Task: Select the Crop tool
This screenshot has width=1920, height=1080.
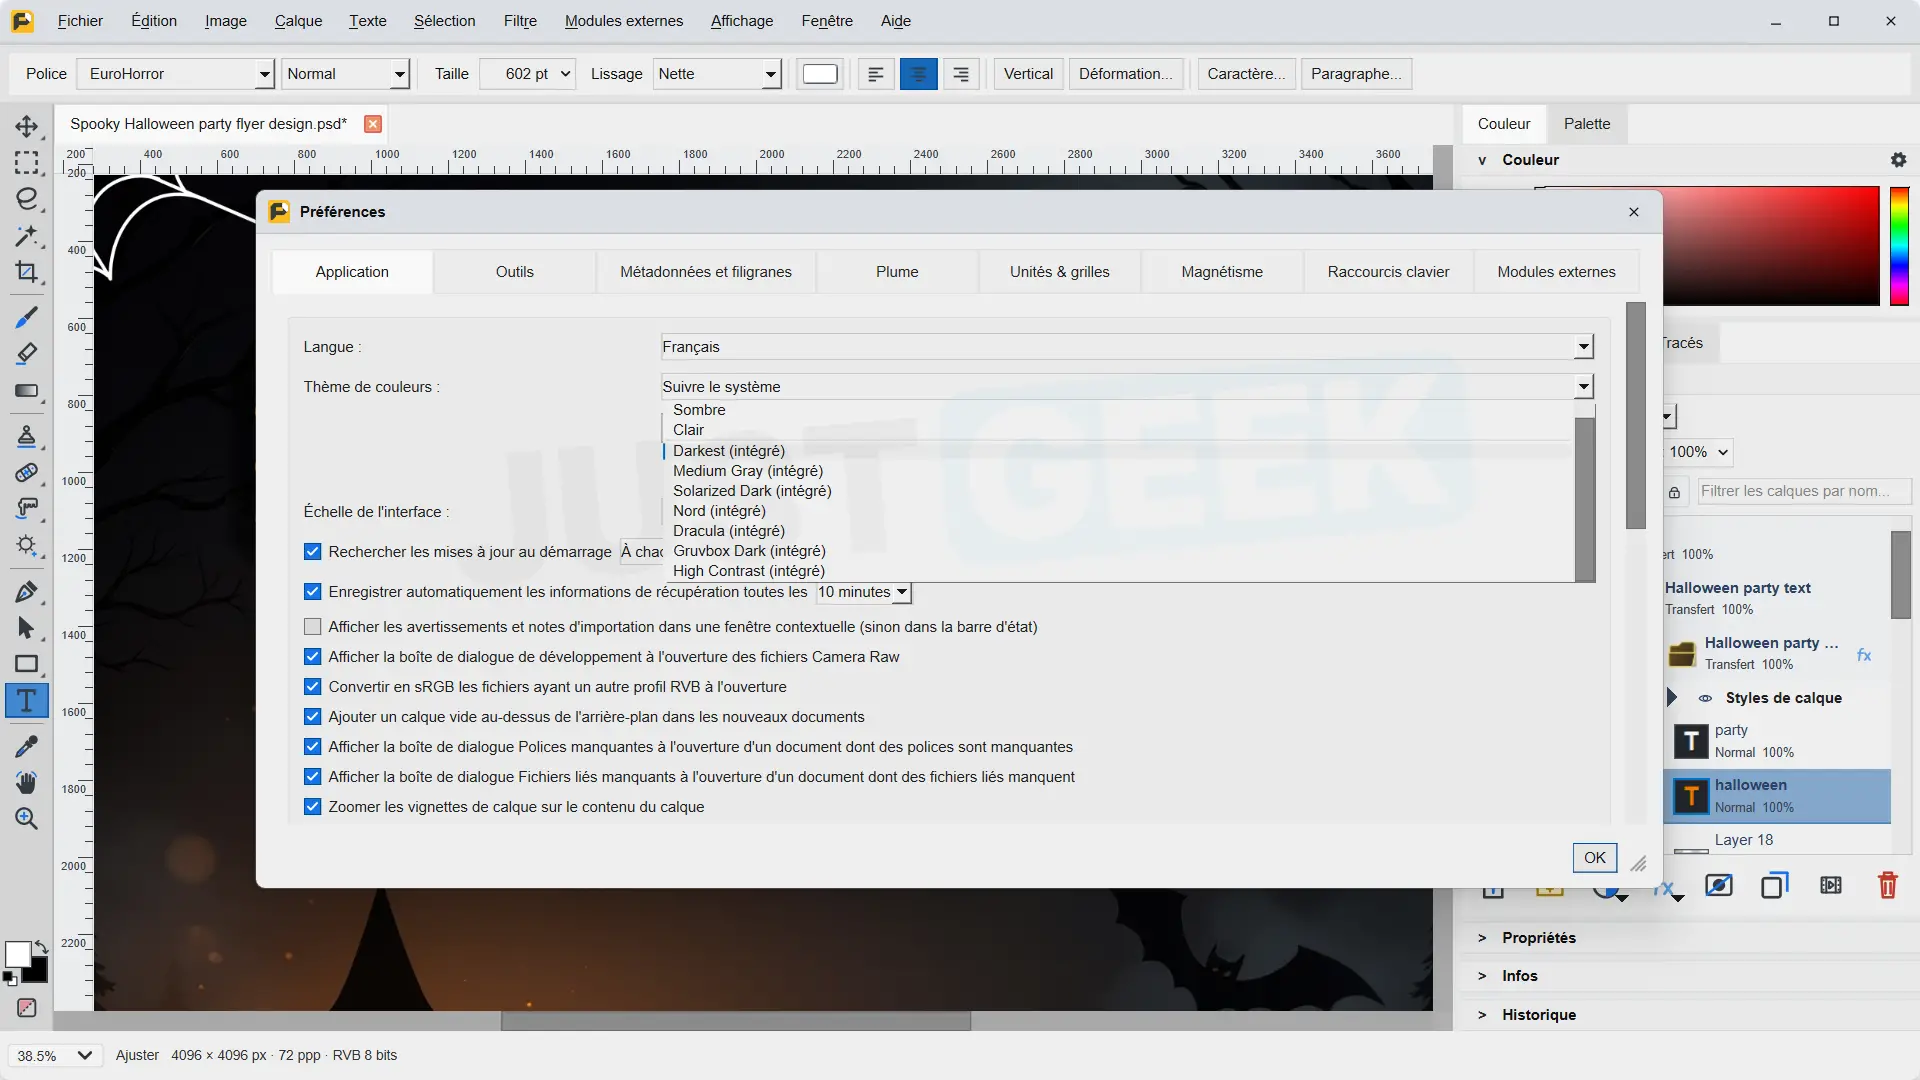Action: coord(27,272)
